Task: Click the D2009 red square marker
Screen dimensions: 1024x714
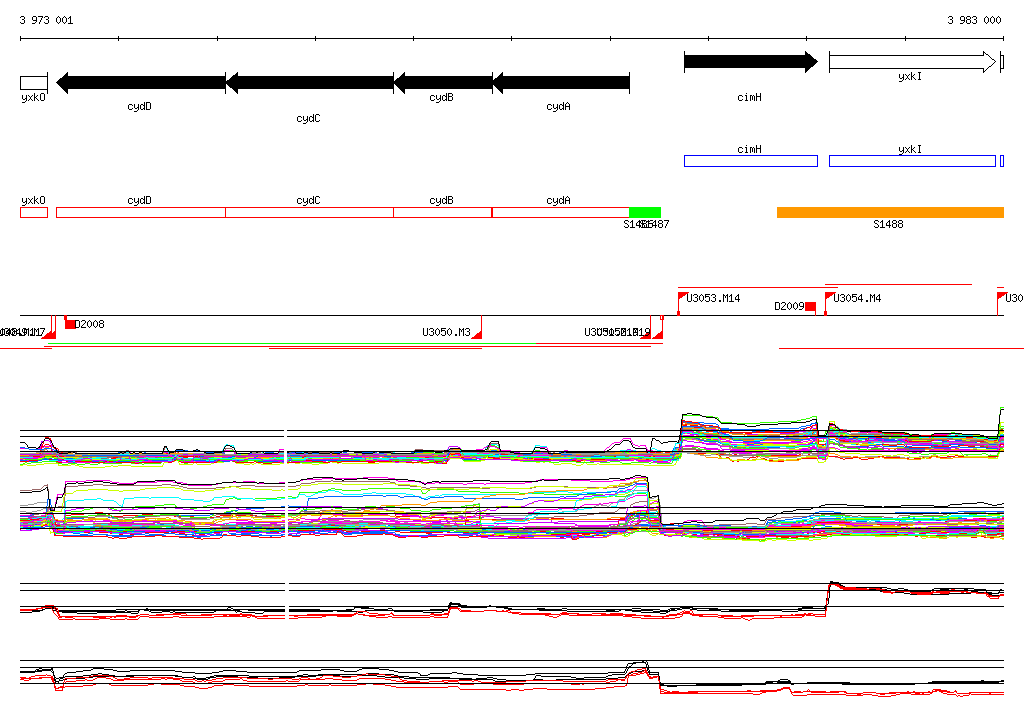Action: pyautogui.click(x=810, y=307)
